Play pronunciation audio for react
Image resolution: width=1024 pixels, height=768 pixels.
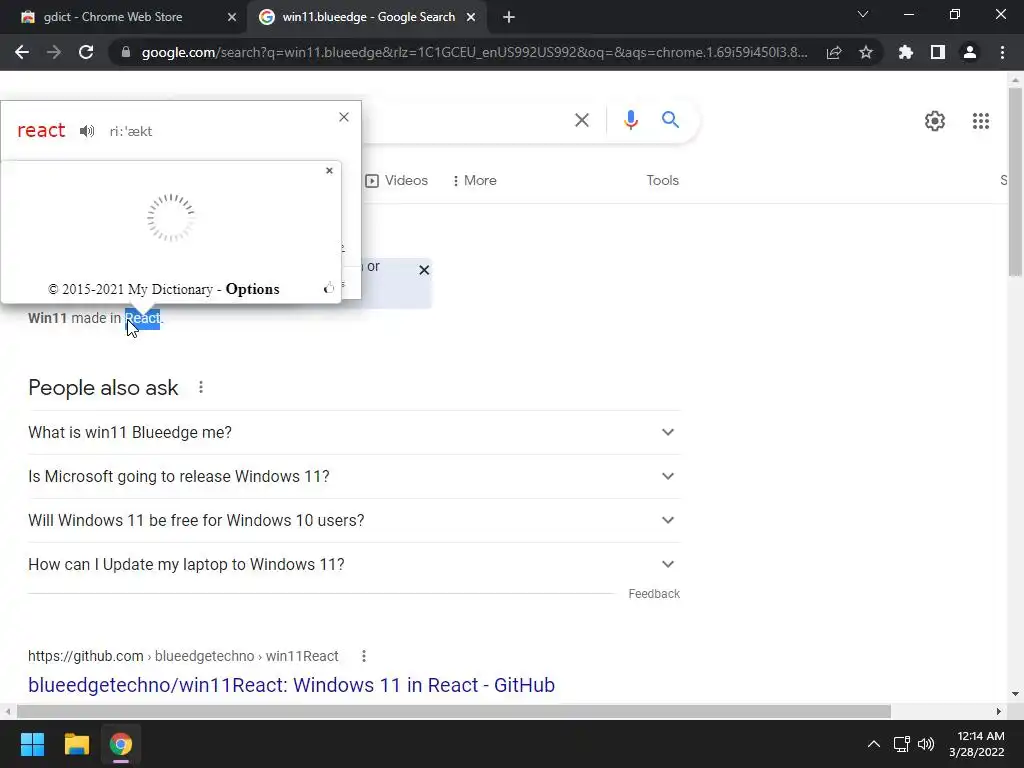pyautogui.click(x=87, y=131)
